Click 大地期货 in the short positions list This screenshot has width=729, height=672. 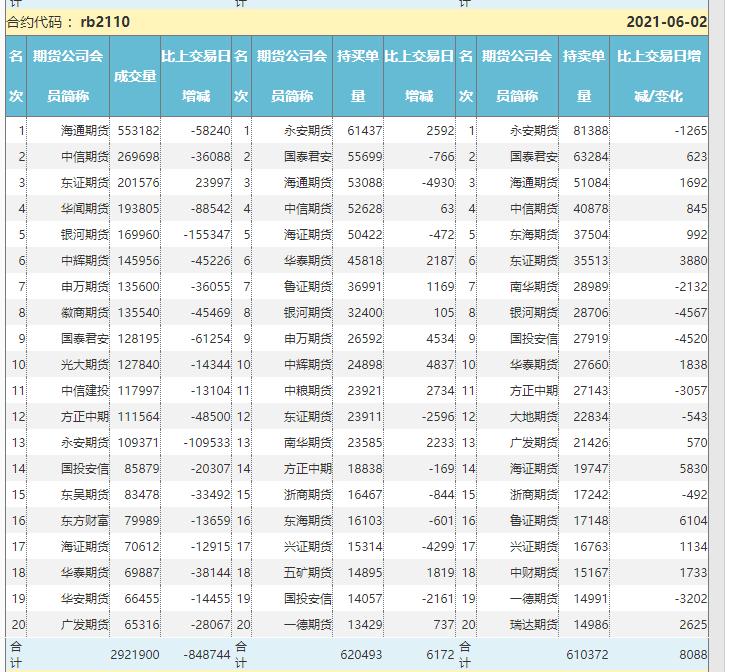534,416
